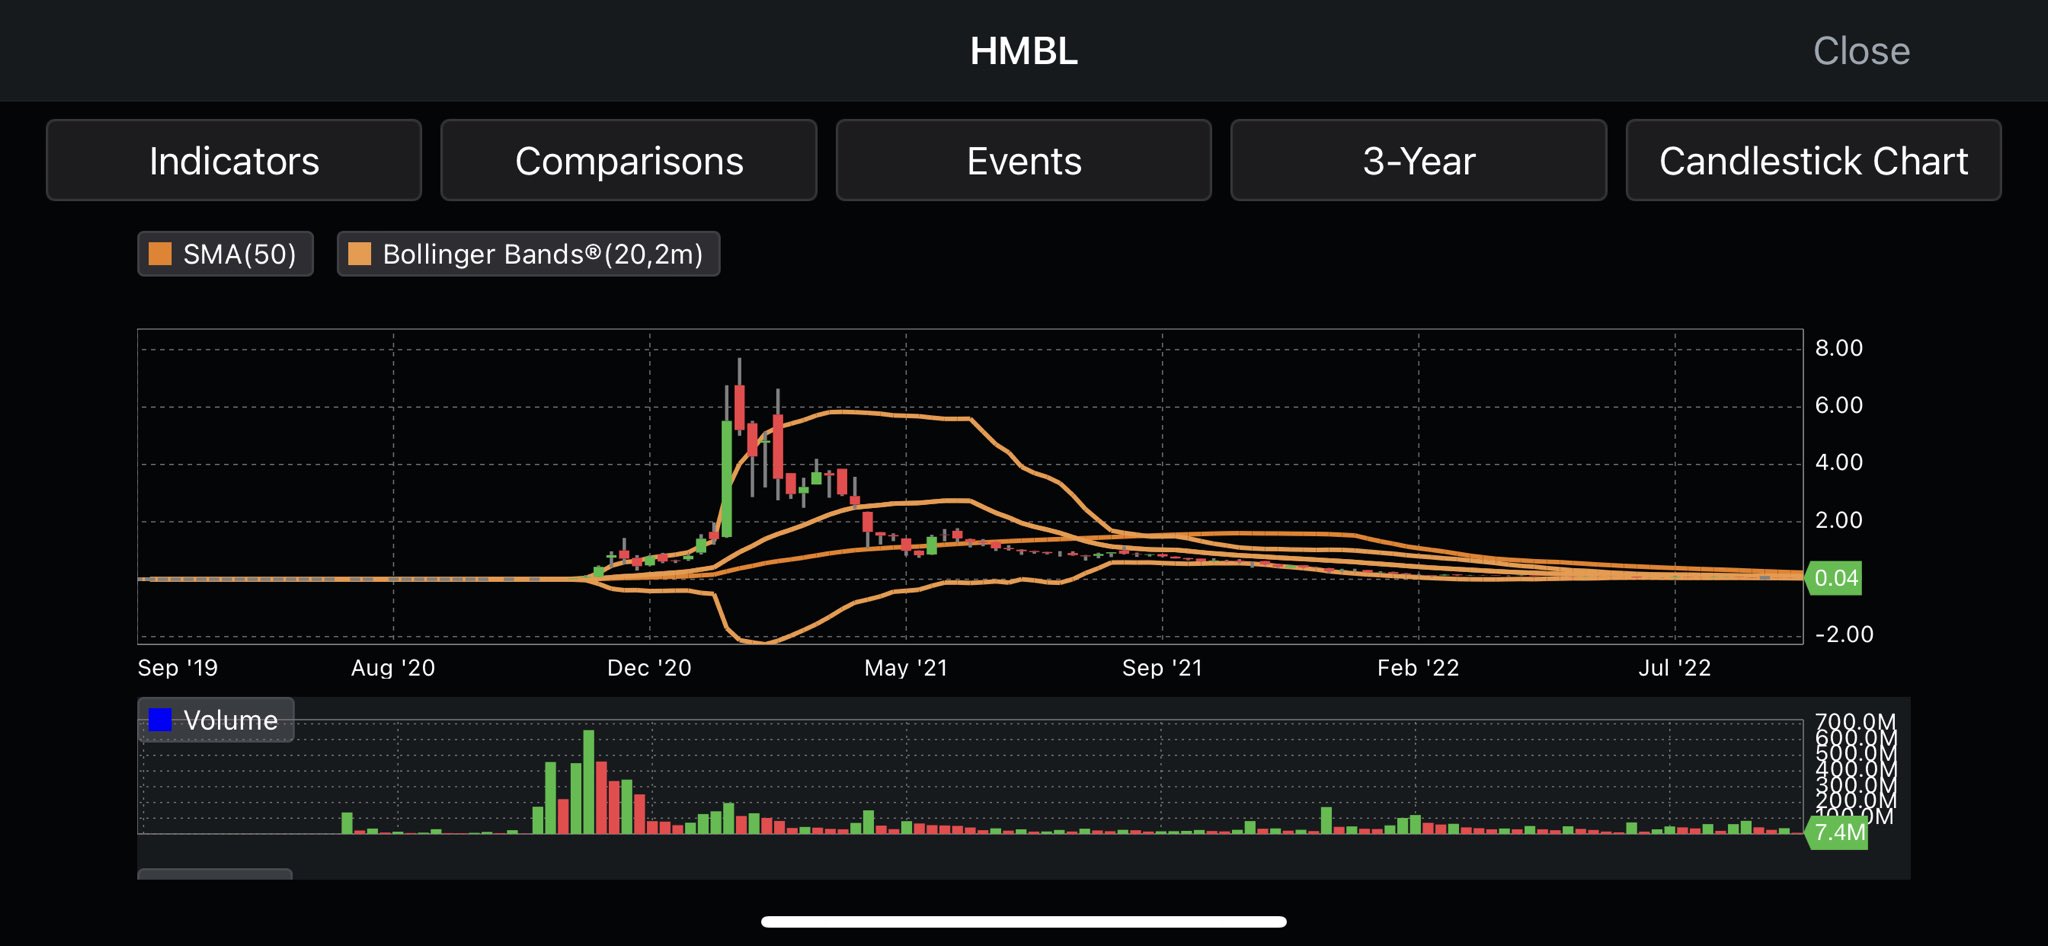Click the Bollinger Bands color swatch

[x=359, y=254]
